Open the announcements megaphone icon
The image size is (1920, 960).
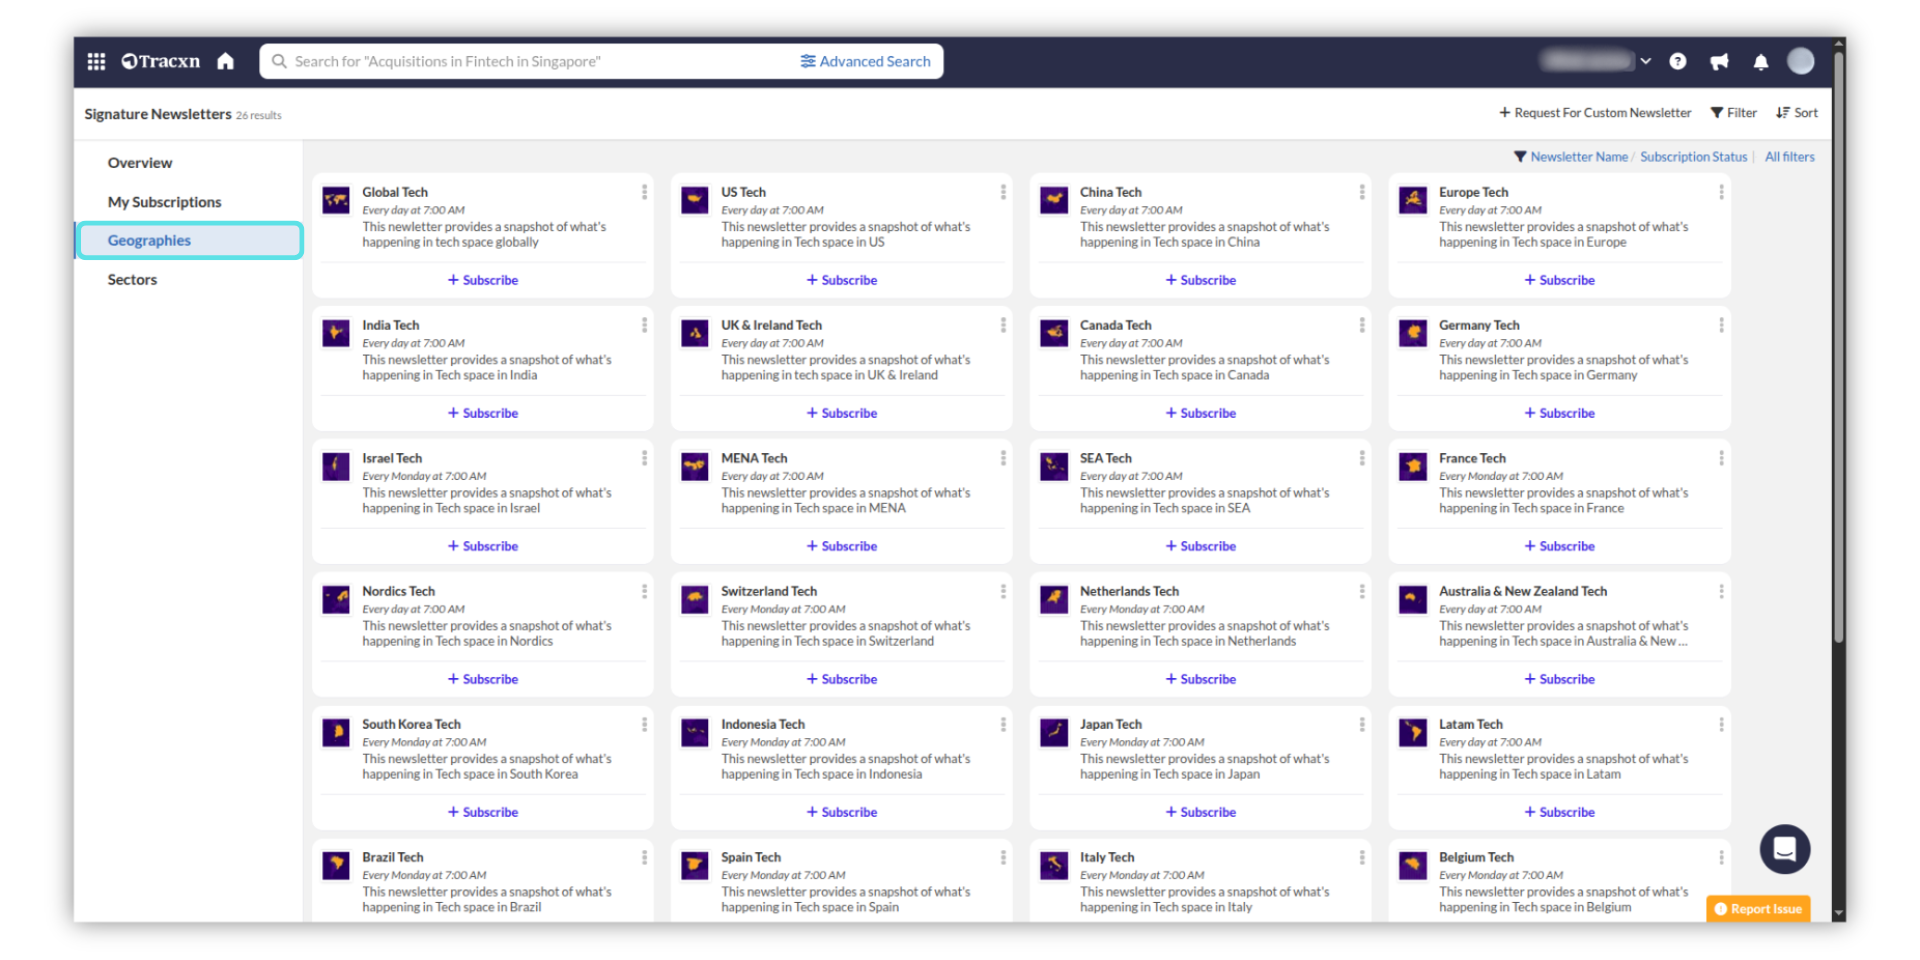point(1719,62)
